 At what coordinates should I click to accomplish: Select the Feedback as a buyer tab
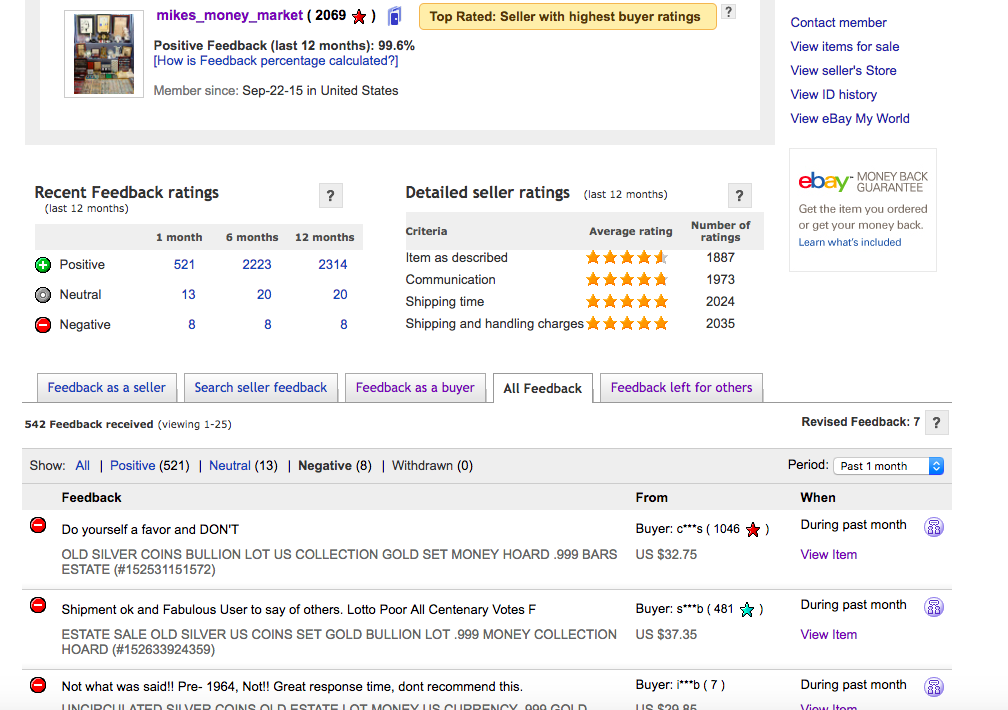[415, 388]
